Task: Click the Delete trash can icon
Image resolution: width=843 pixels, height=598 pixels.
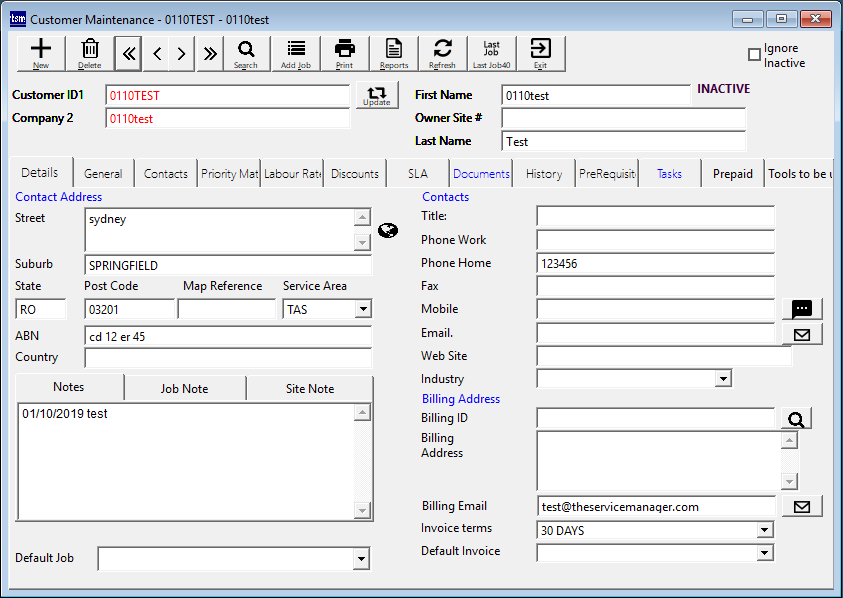Action: coord(90,53)
